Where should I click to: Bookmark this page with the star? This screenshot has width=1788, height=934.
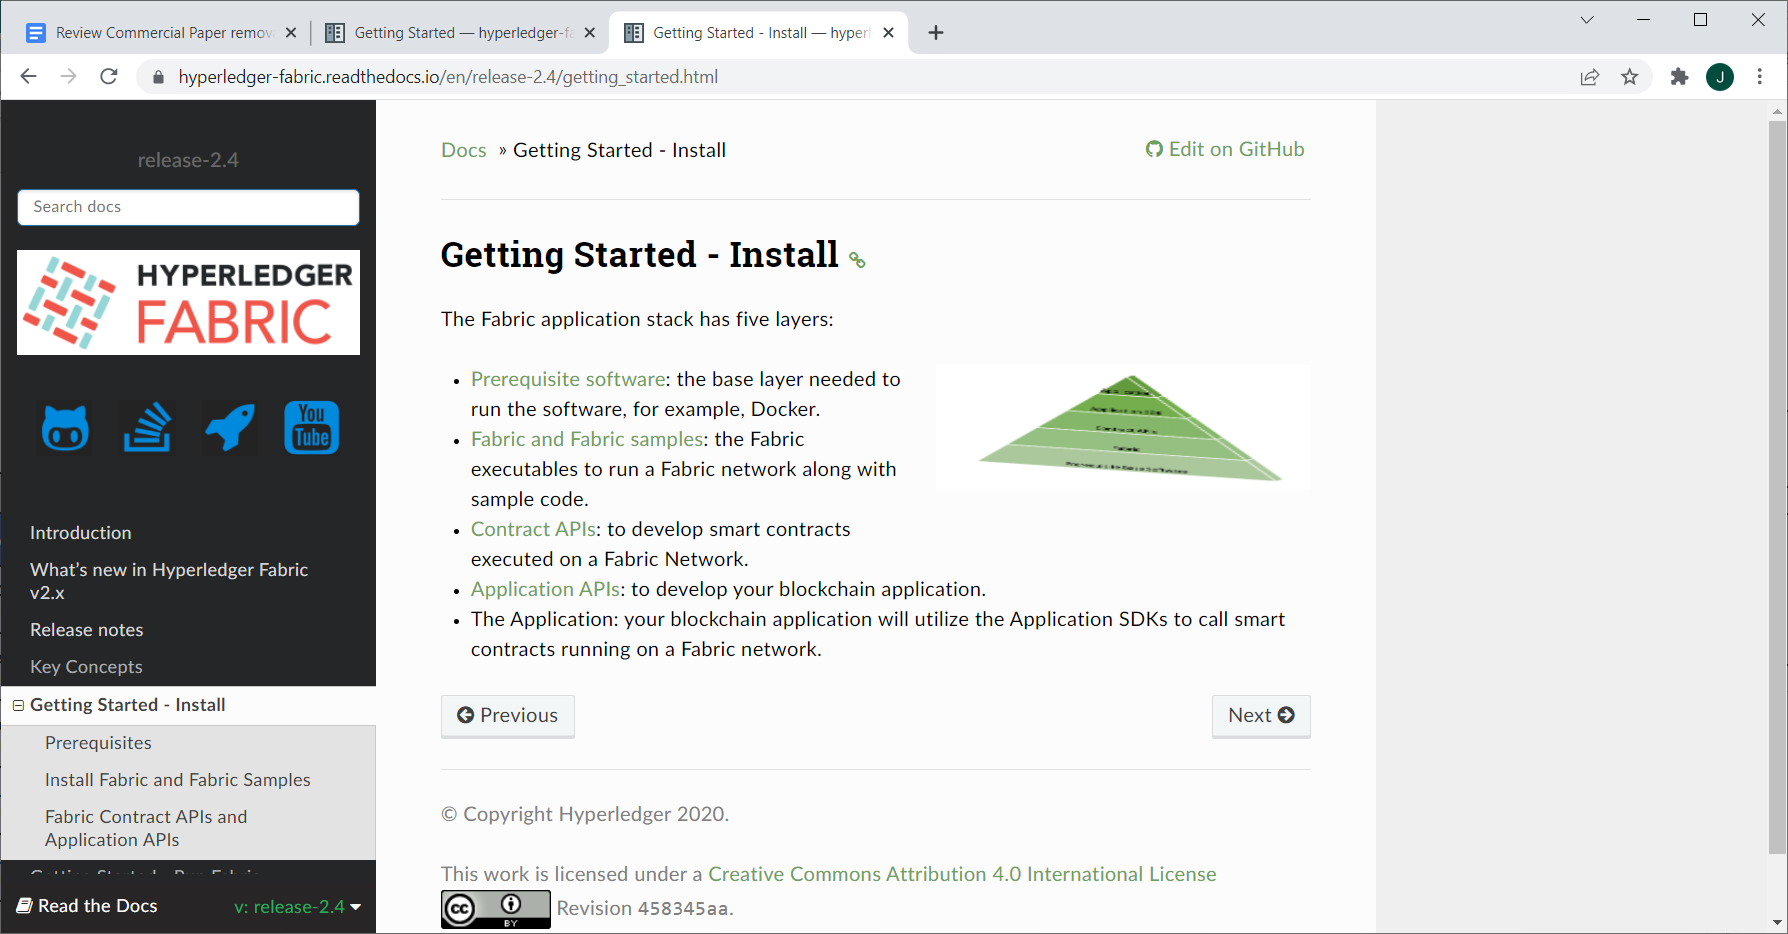point(1630,77)
